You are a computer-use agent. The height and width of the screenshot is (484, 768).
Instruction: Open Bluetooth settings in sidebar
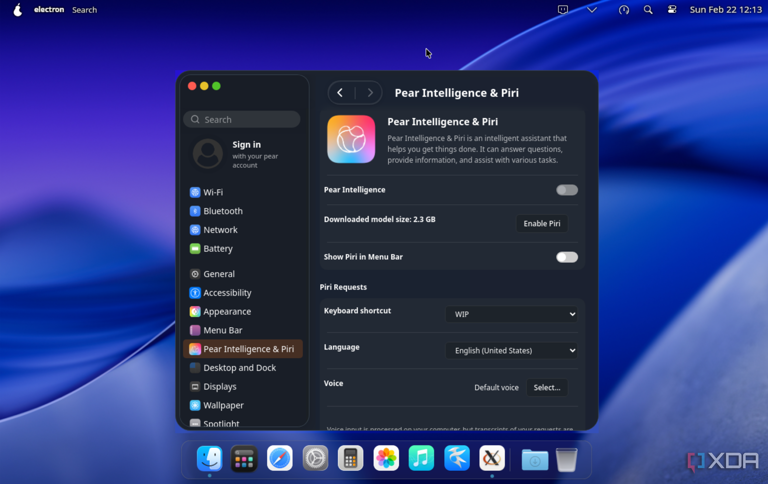coord(243,211)
